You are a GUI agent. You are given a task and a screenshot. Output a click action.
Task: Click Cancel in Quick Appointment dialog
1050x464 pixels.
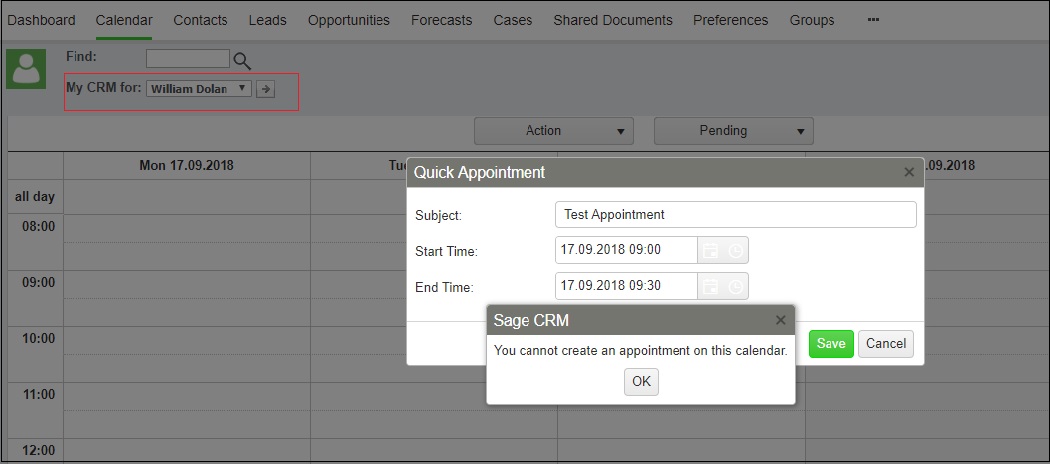coord(886,343)
